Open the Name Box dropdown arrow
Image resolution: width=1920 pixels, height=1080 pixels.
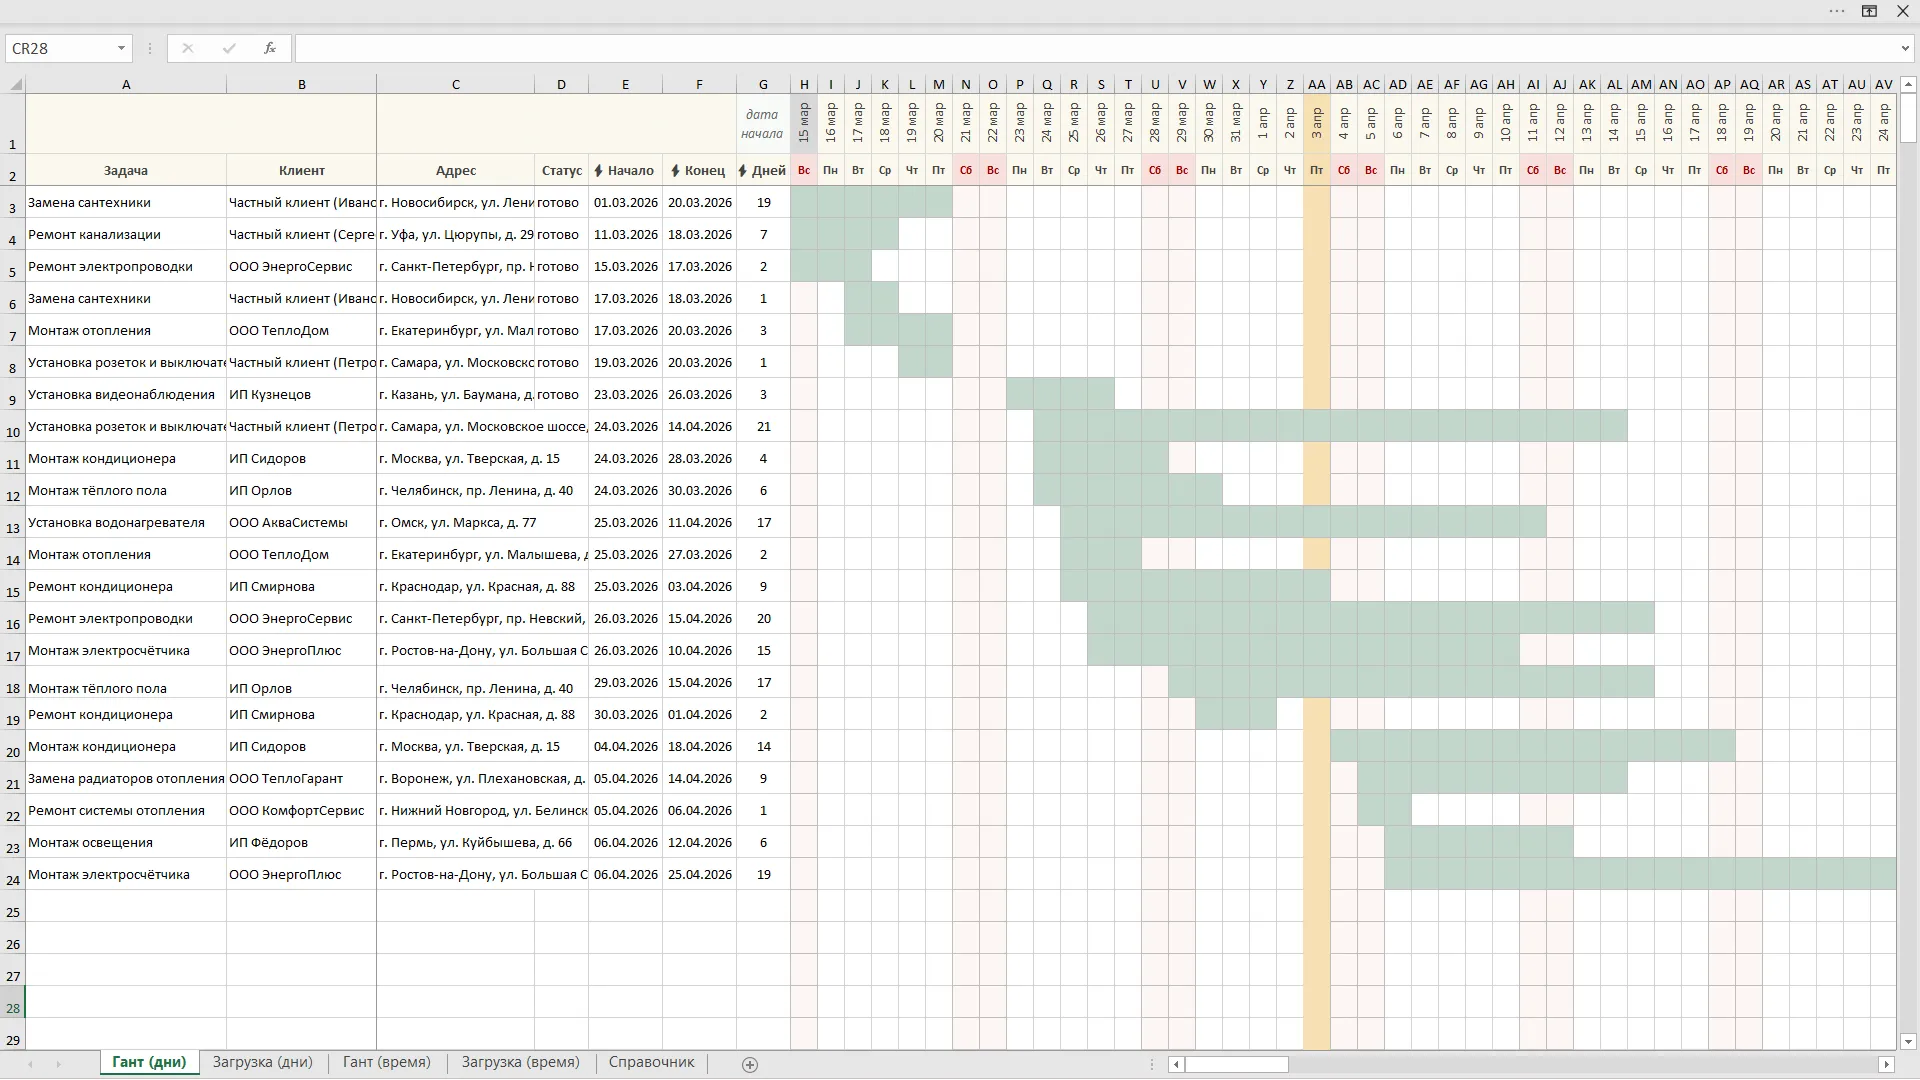121,48
